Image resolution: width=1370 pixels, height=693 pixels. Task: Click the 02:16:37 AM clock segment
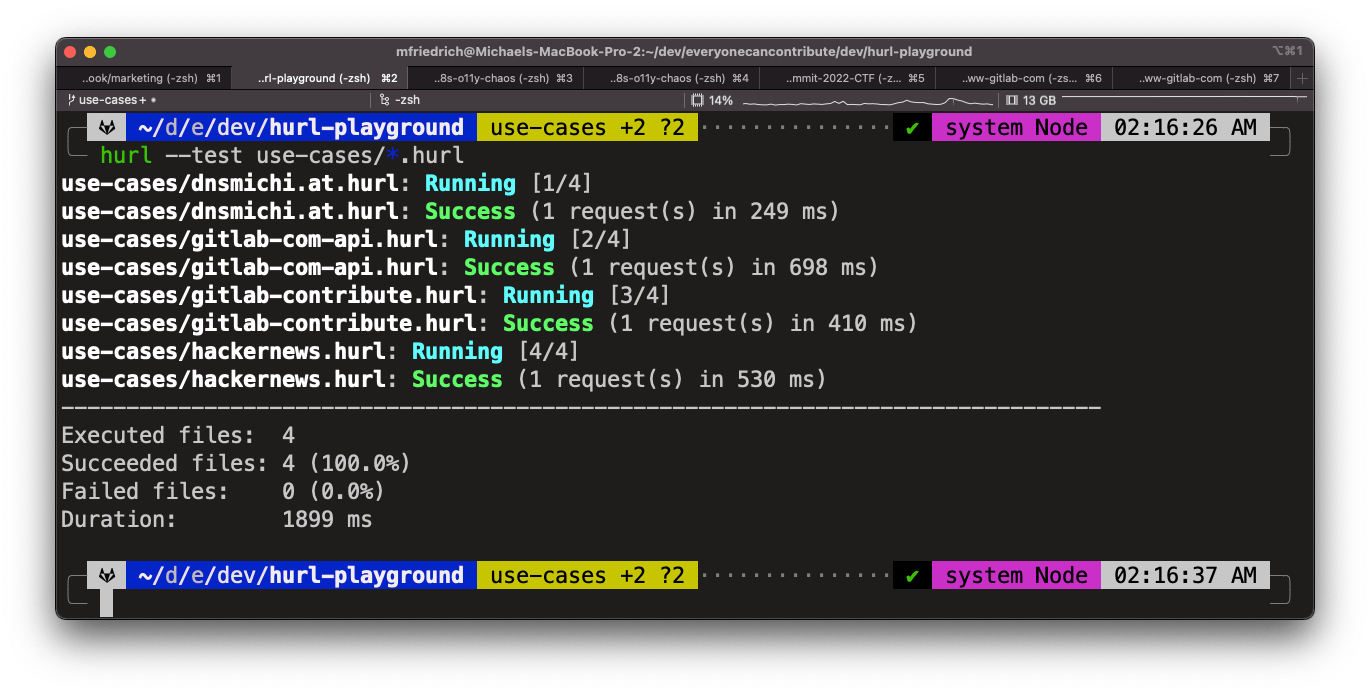[x=1185, y=575]
